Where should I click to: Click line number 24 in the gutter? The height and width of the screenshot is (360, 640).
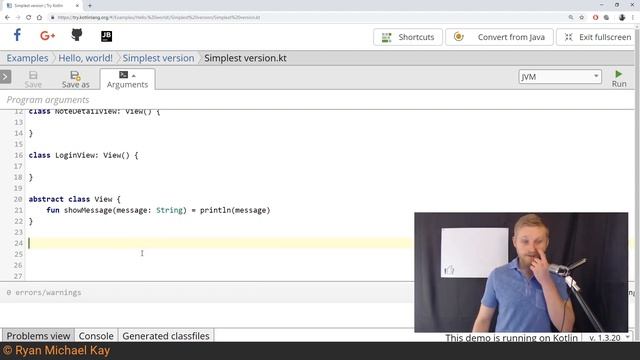(x=18, y=243)
